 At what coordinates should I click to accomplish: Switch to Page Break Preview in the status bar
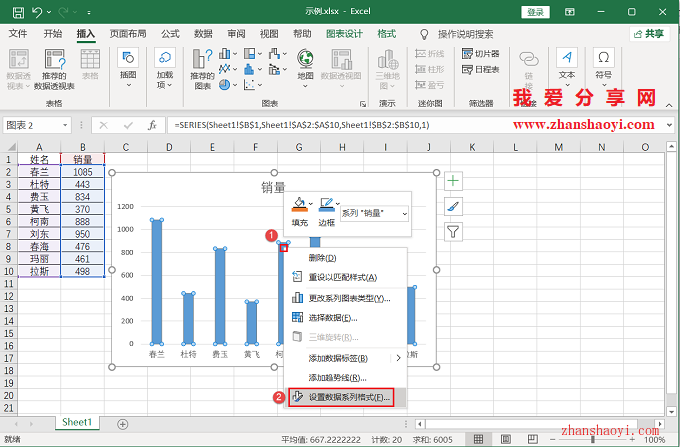click(533, 439)
